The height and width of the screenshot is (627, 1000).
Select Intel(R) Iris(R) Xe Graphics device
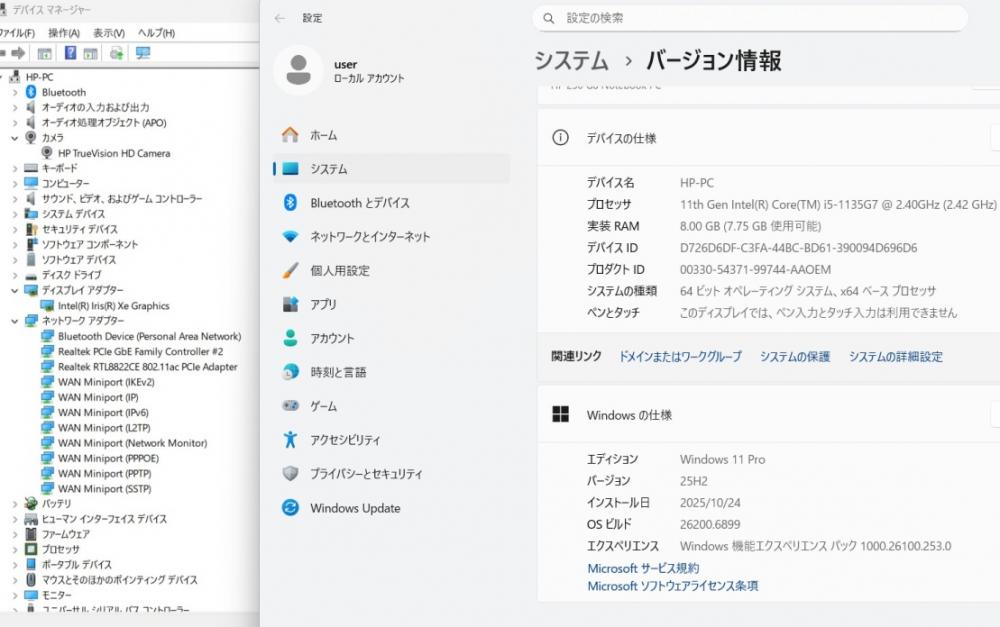(x=113, y=306)
